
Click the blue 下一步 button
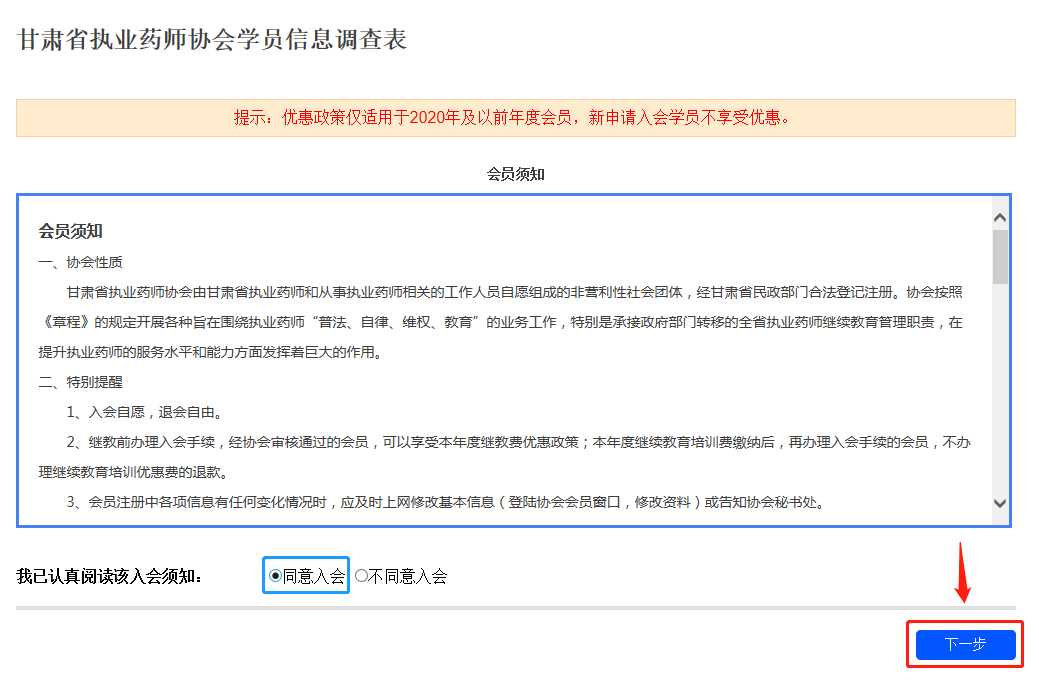tap(965, 644)
